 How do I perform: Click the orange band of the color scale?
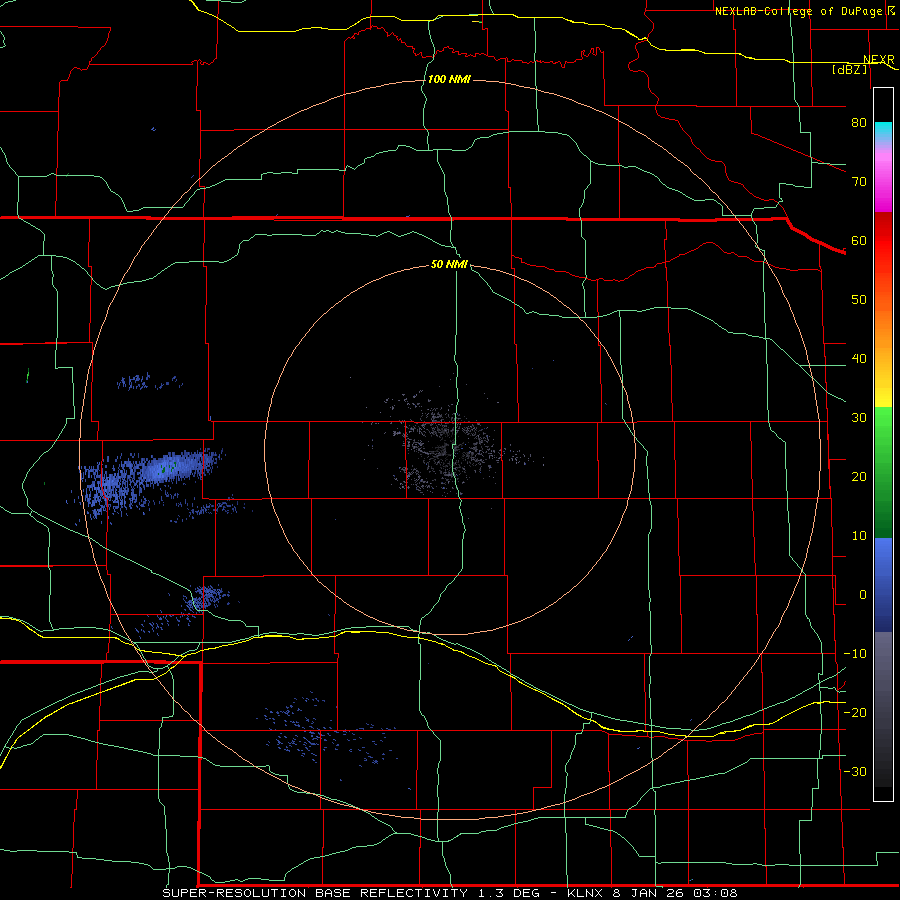(x=883, y=330)
